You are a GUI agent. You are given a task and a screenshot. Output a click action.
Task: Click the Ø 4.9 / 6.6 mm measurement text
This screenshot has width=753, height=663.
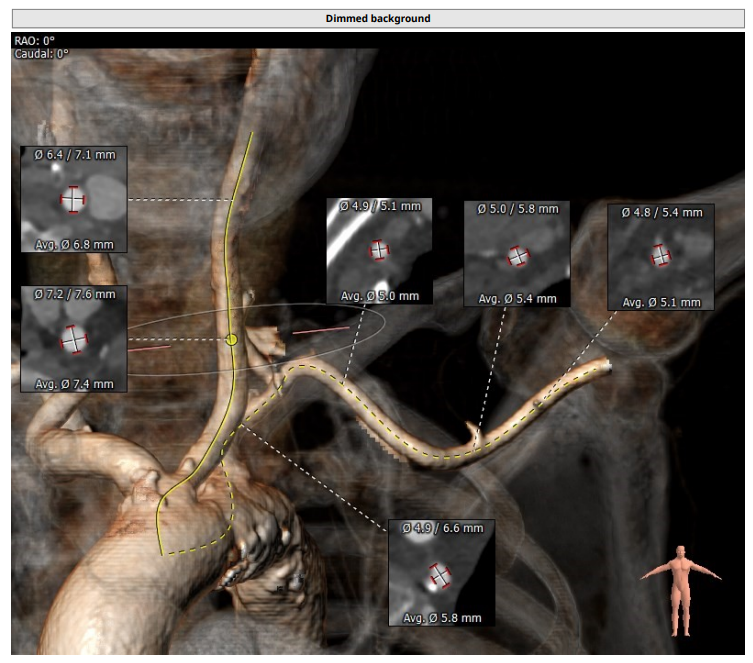[x=442, y=528]
